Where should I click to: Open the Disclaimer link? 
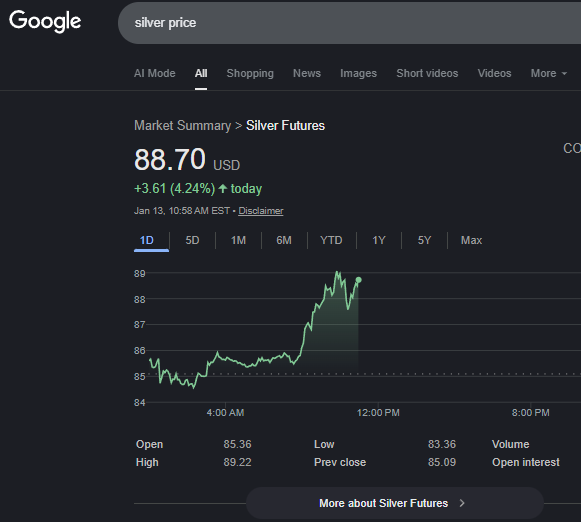(x=260, y=211)
